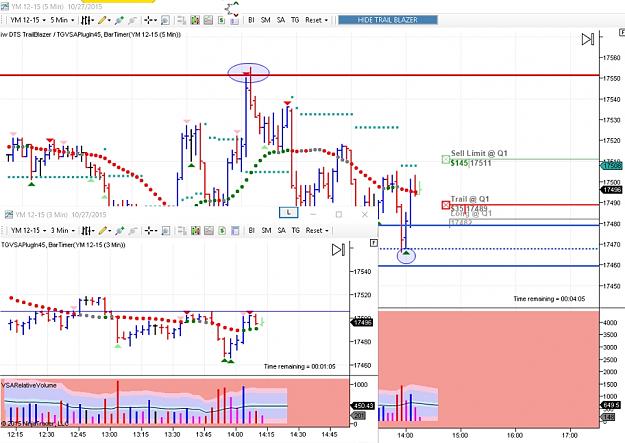This screenshot has height=443, width=625.
Task: Click the 450.43 volume value marker
Action: point(363,406)
